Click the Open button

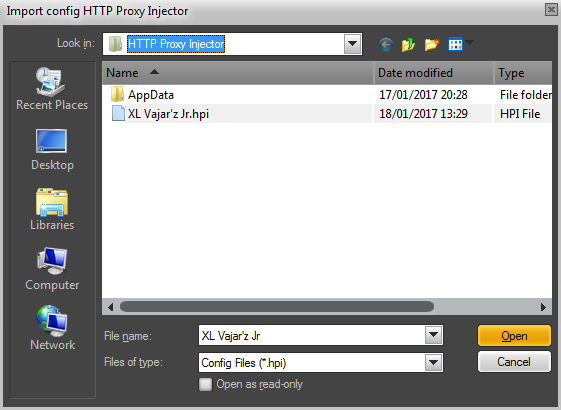coord(514,336)
